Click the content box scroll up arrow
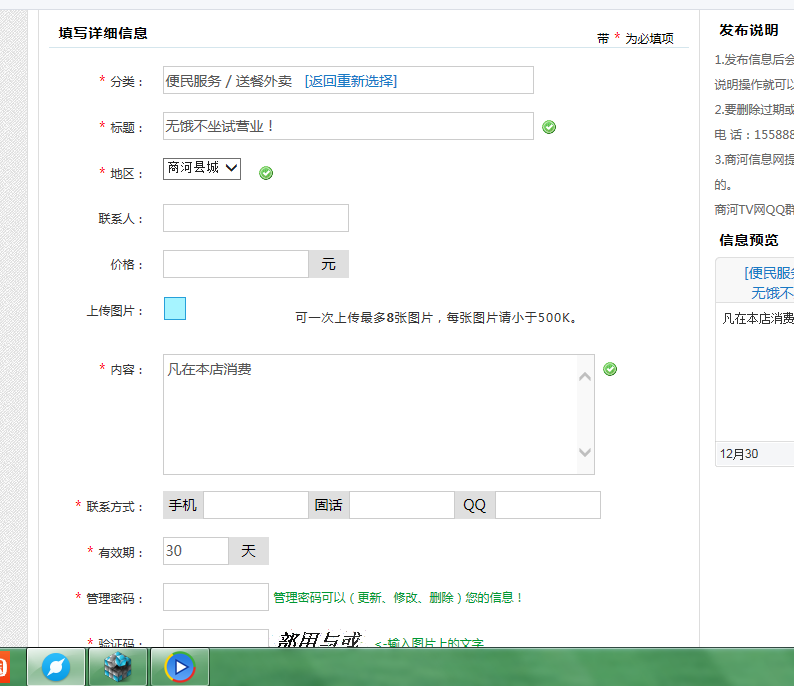Screen dimensions: 794x686 point(585,376)
